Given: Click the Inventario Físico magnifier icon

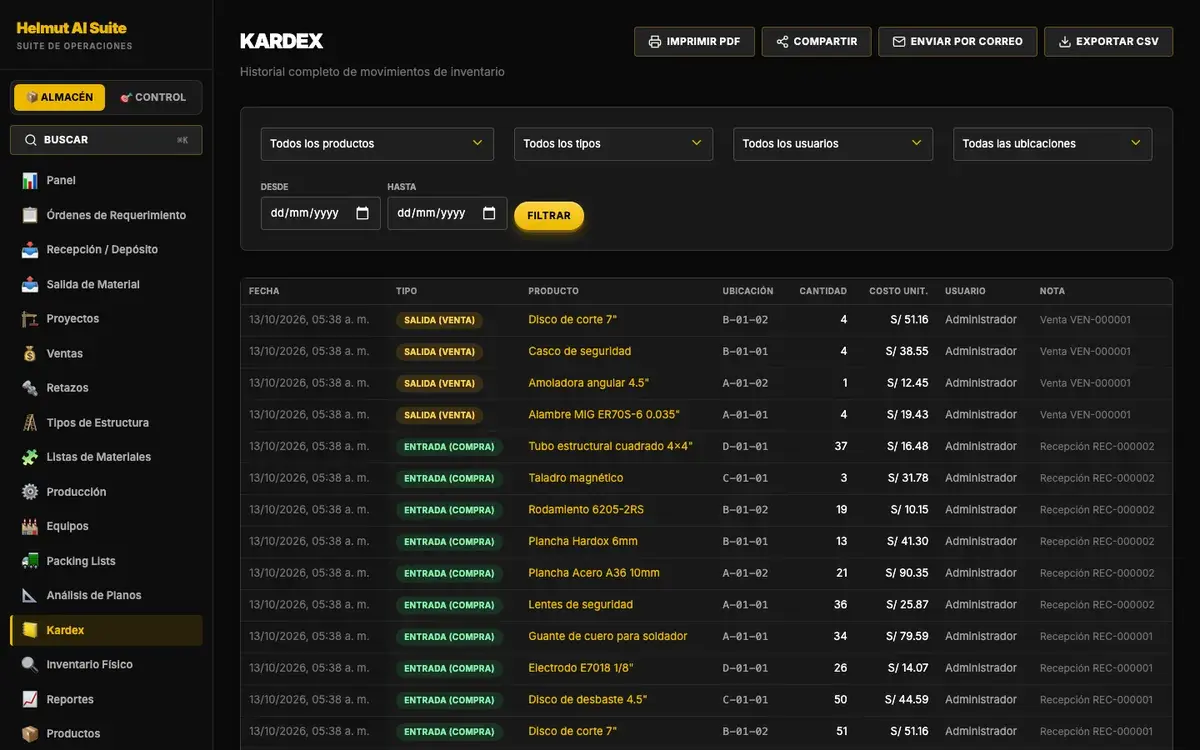Looking at the screenshot, I should (x=29, y=664).
